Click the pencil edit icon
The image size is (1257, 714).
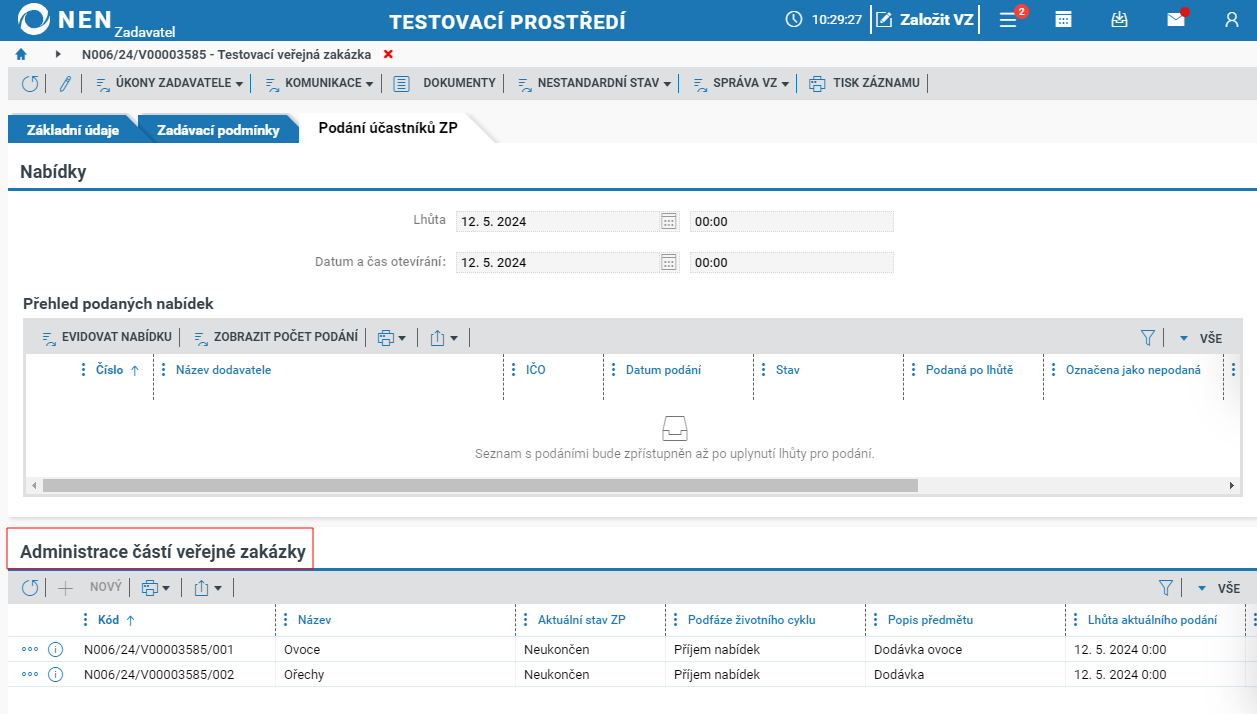pyautogui.click(x=65, y=83)
